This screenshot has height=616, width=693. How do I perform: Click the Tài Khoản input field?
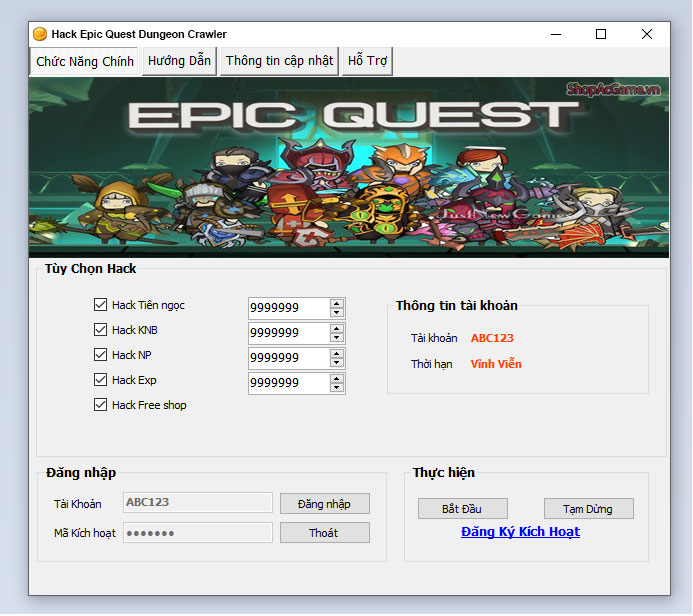point(198,502)
